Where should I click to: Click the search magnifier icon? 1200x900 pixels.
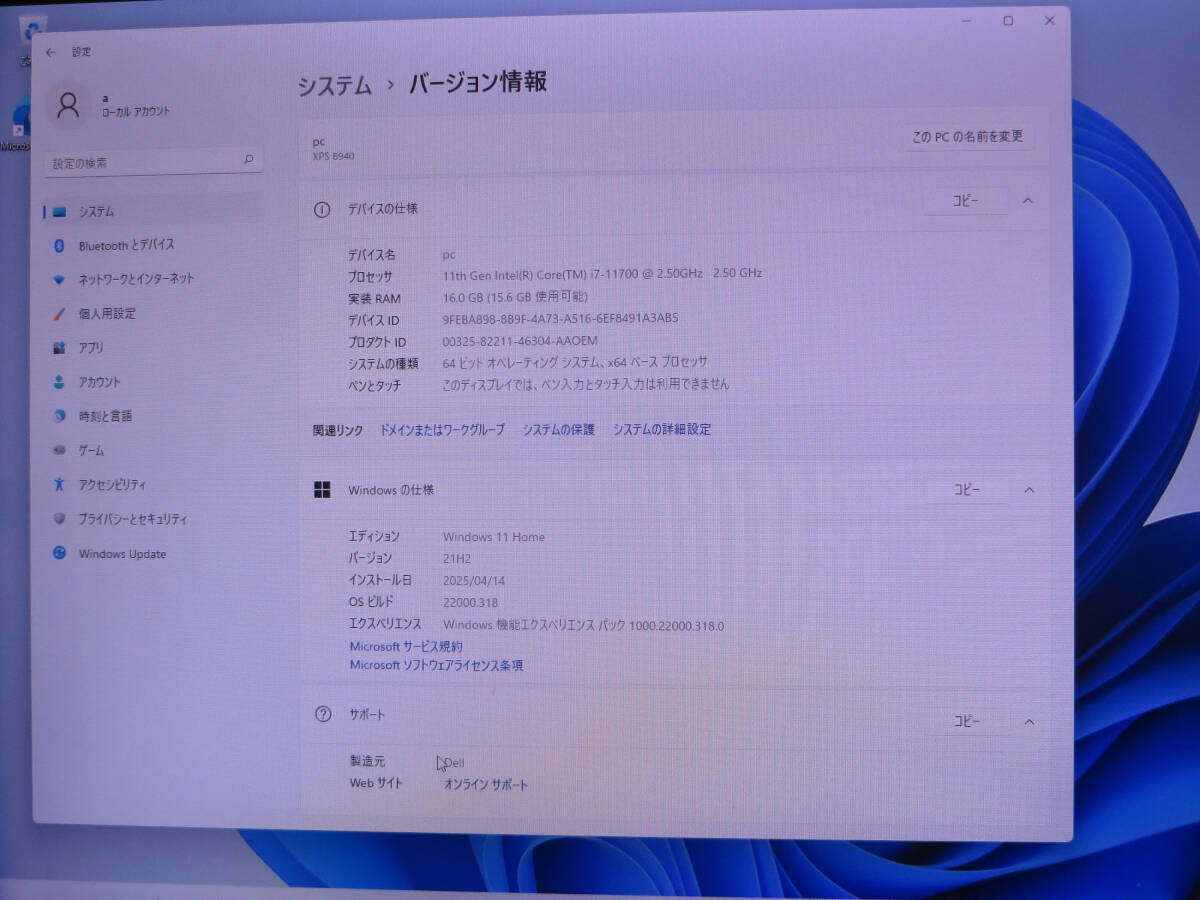coord(248,159)
